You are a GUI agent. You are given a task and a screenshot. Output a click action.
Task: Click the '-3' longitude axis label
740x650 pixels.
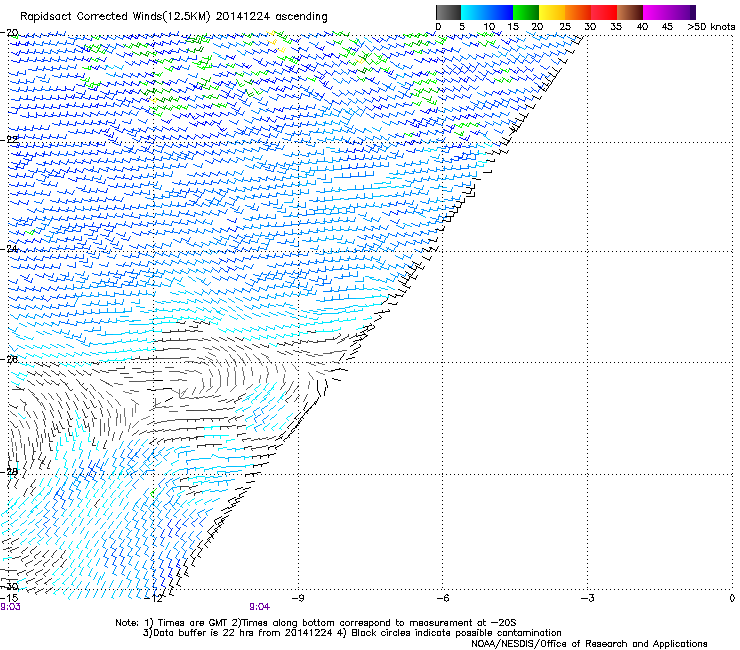point(588,598)
